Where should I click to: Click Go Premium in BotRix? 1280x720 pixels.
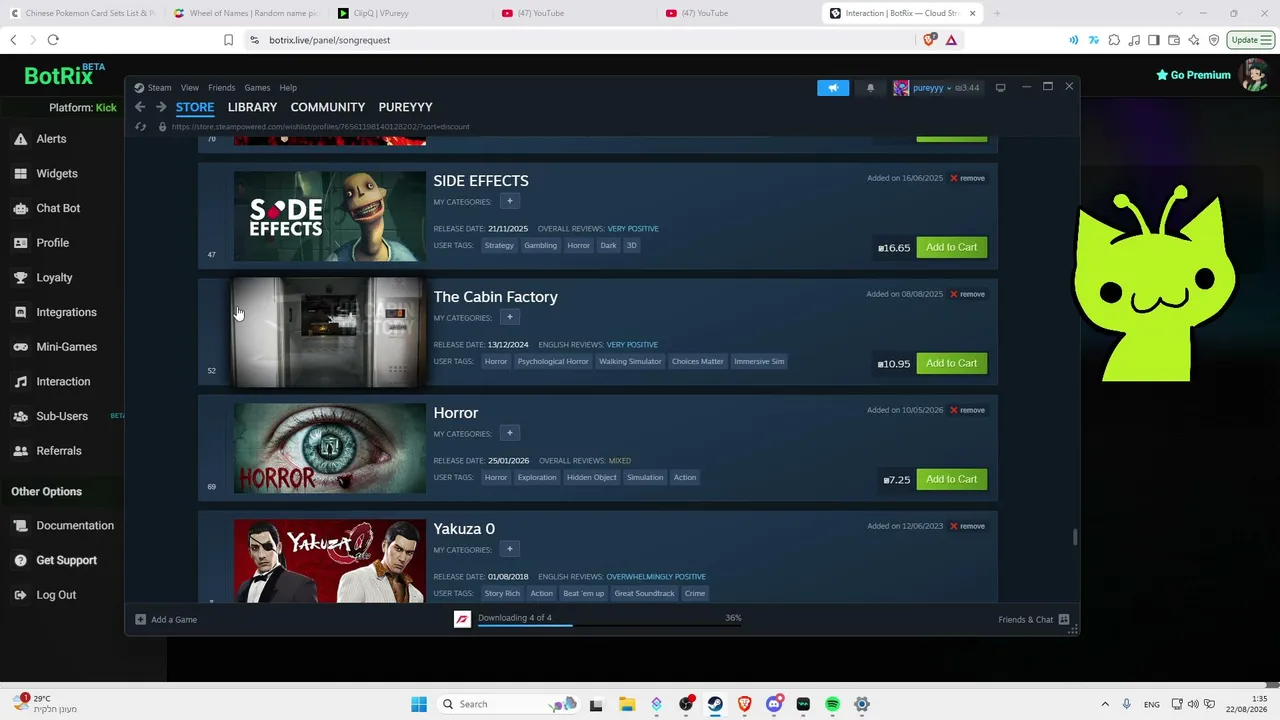pyautogui.click(x=1193, y=75)
